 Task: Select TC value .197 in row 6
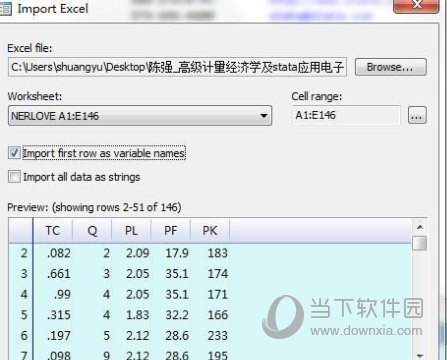tap(59, 335)
